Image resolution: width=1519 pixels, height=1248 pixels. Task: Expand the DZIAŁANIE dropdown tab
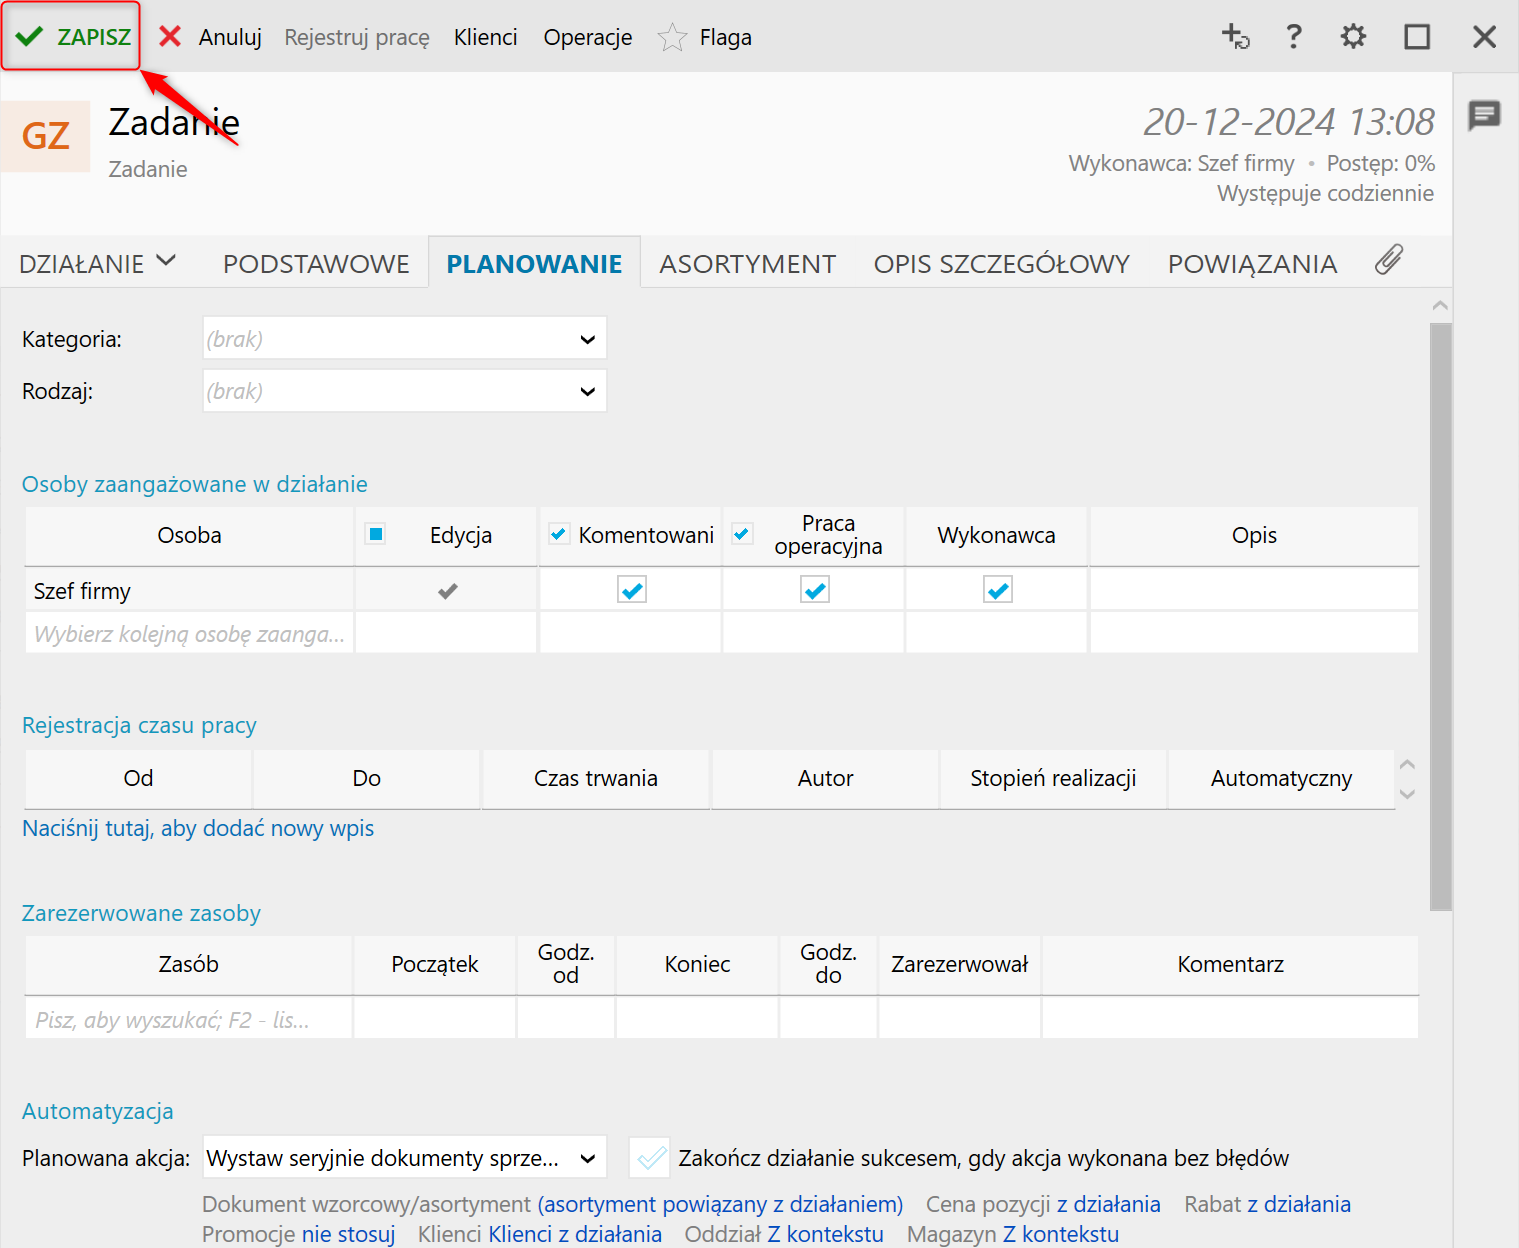click(x=98, y=264)
